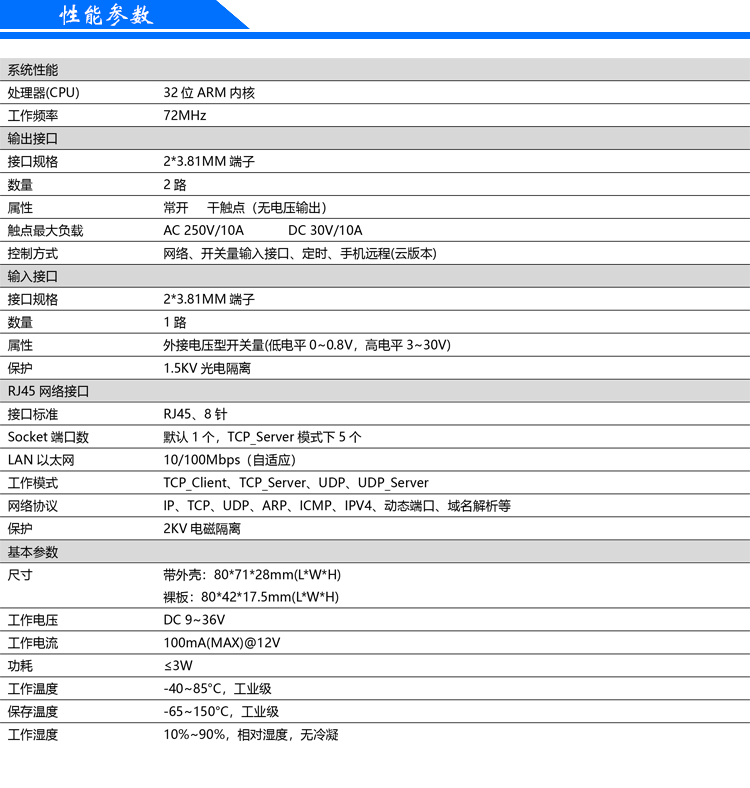Image resolution: width=750 pixels, height=788 pixels.
Task: Select the 72MHz value
Action: coord(185,116)
